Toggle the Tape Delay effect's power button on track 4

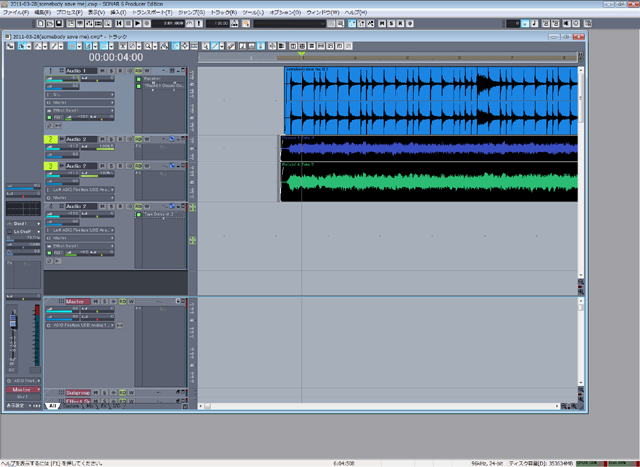click(139, 214)
